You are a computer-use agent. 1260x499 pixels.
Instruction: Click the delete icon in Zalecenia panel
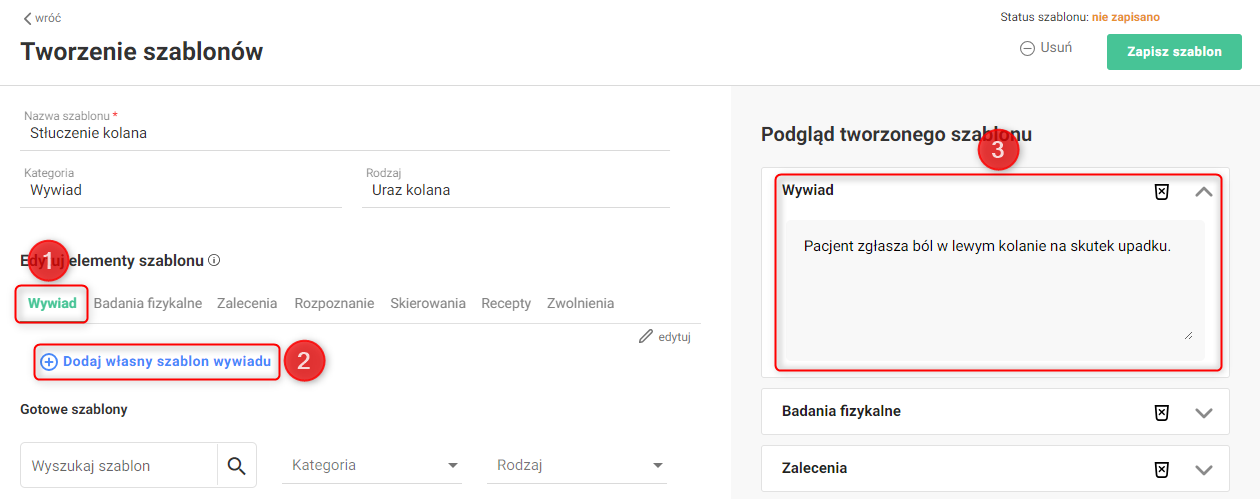click(x=1161, y=469)
